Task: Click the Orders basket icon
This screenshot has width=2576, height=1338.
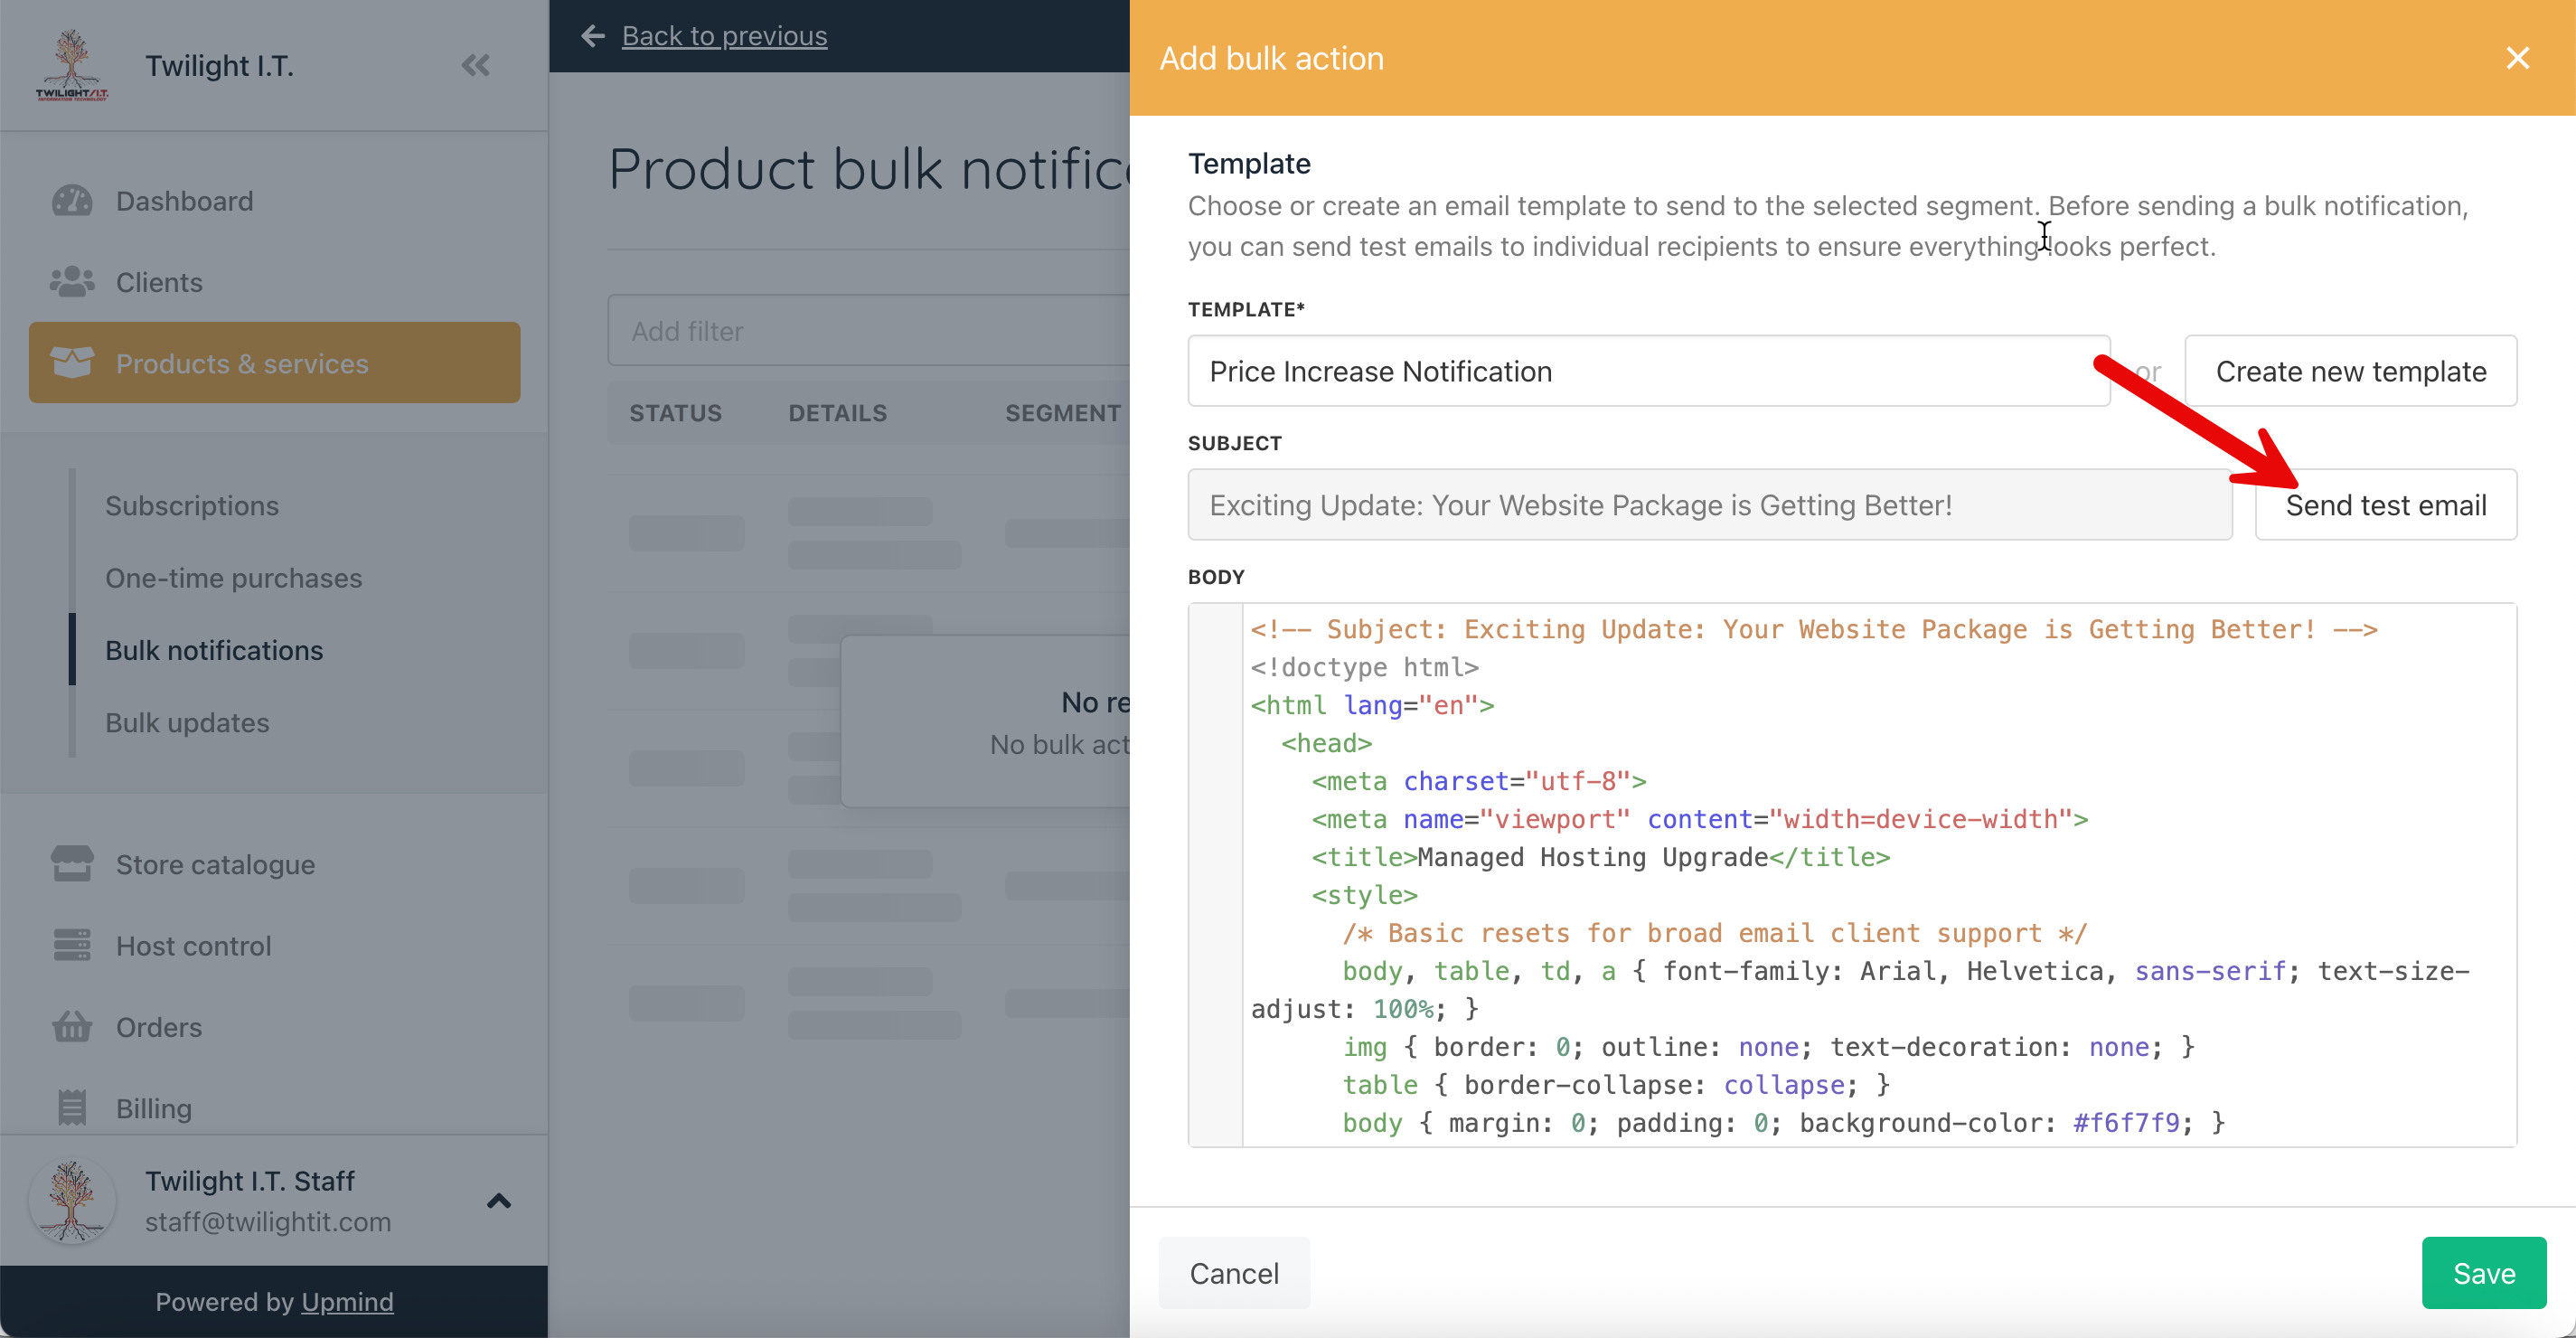Action: (x=72, y=1027)
